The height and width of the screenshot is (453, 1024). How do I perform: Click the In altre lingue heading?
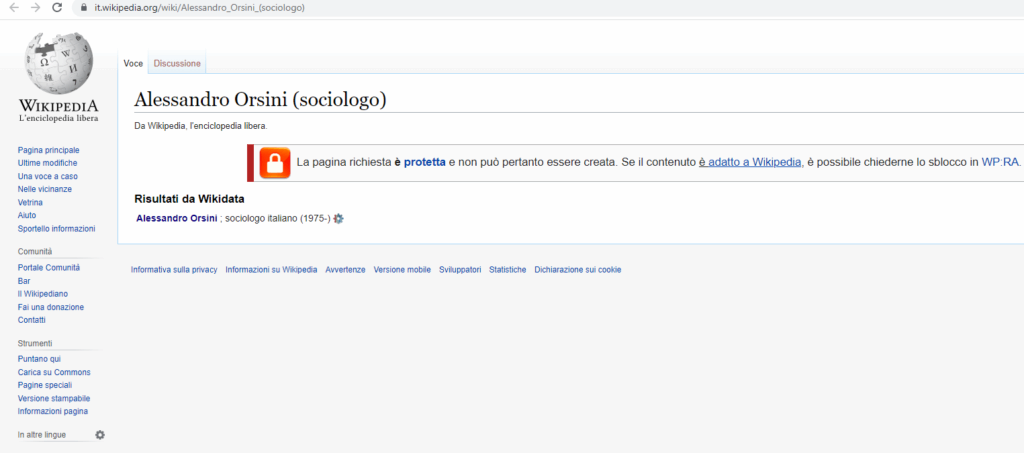pos(42,435)
